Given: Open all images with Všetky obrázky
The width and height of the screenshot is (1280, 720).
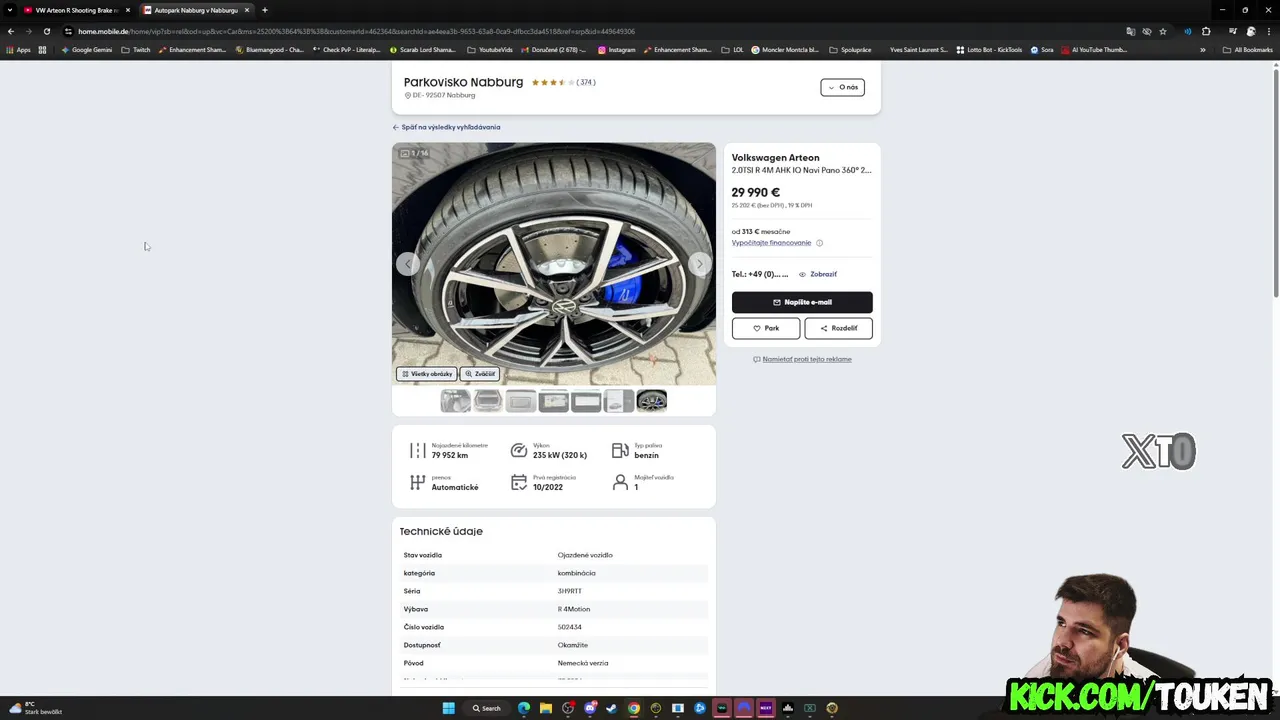Looking at the screenshot, I should pos(427,374).
